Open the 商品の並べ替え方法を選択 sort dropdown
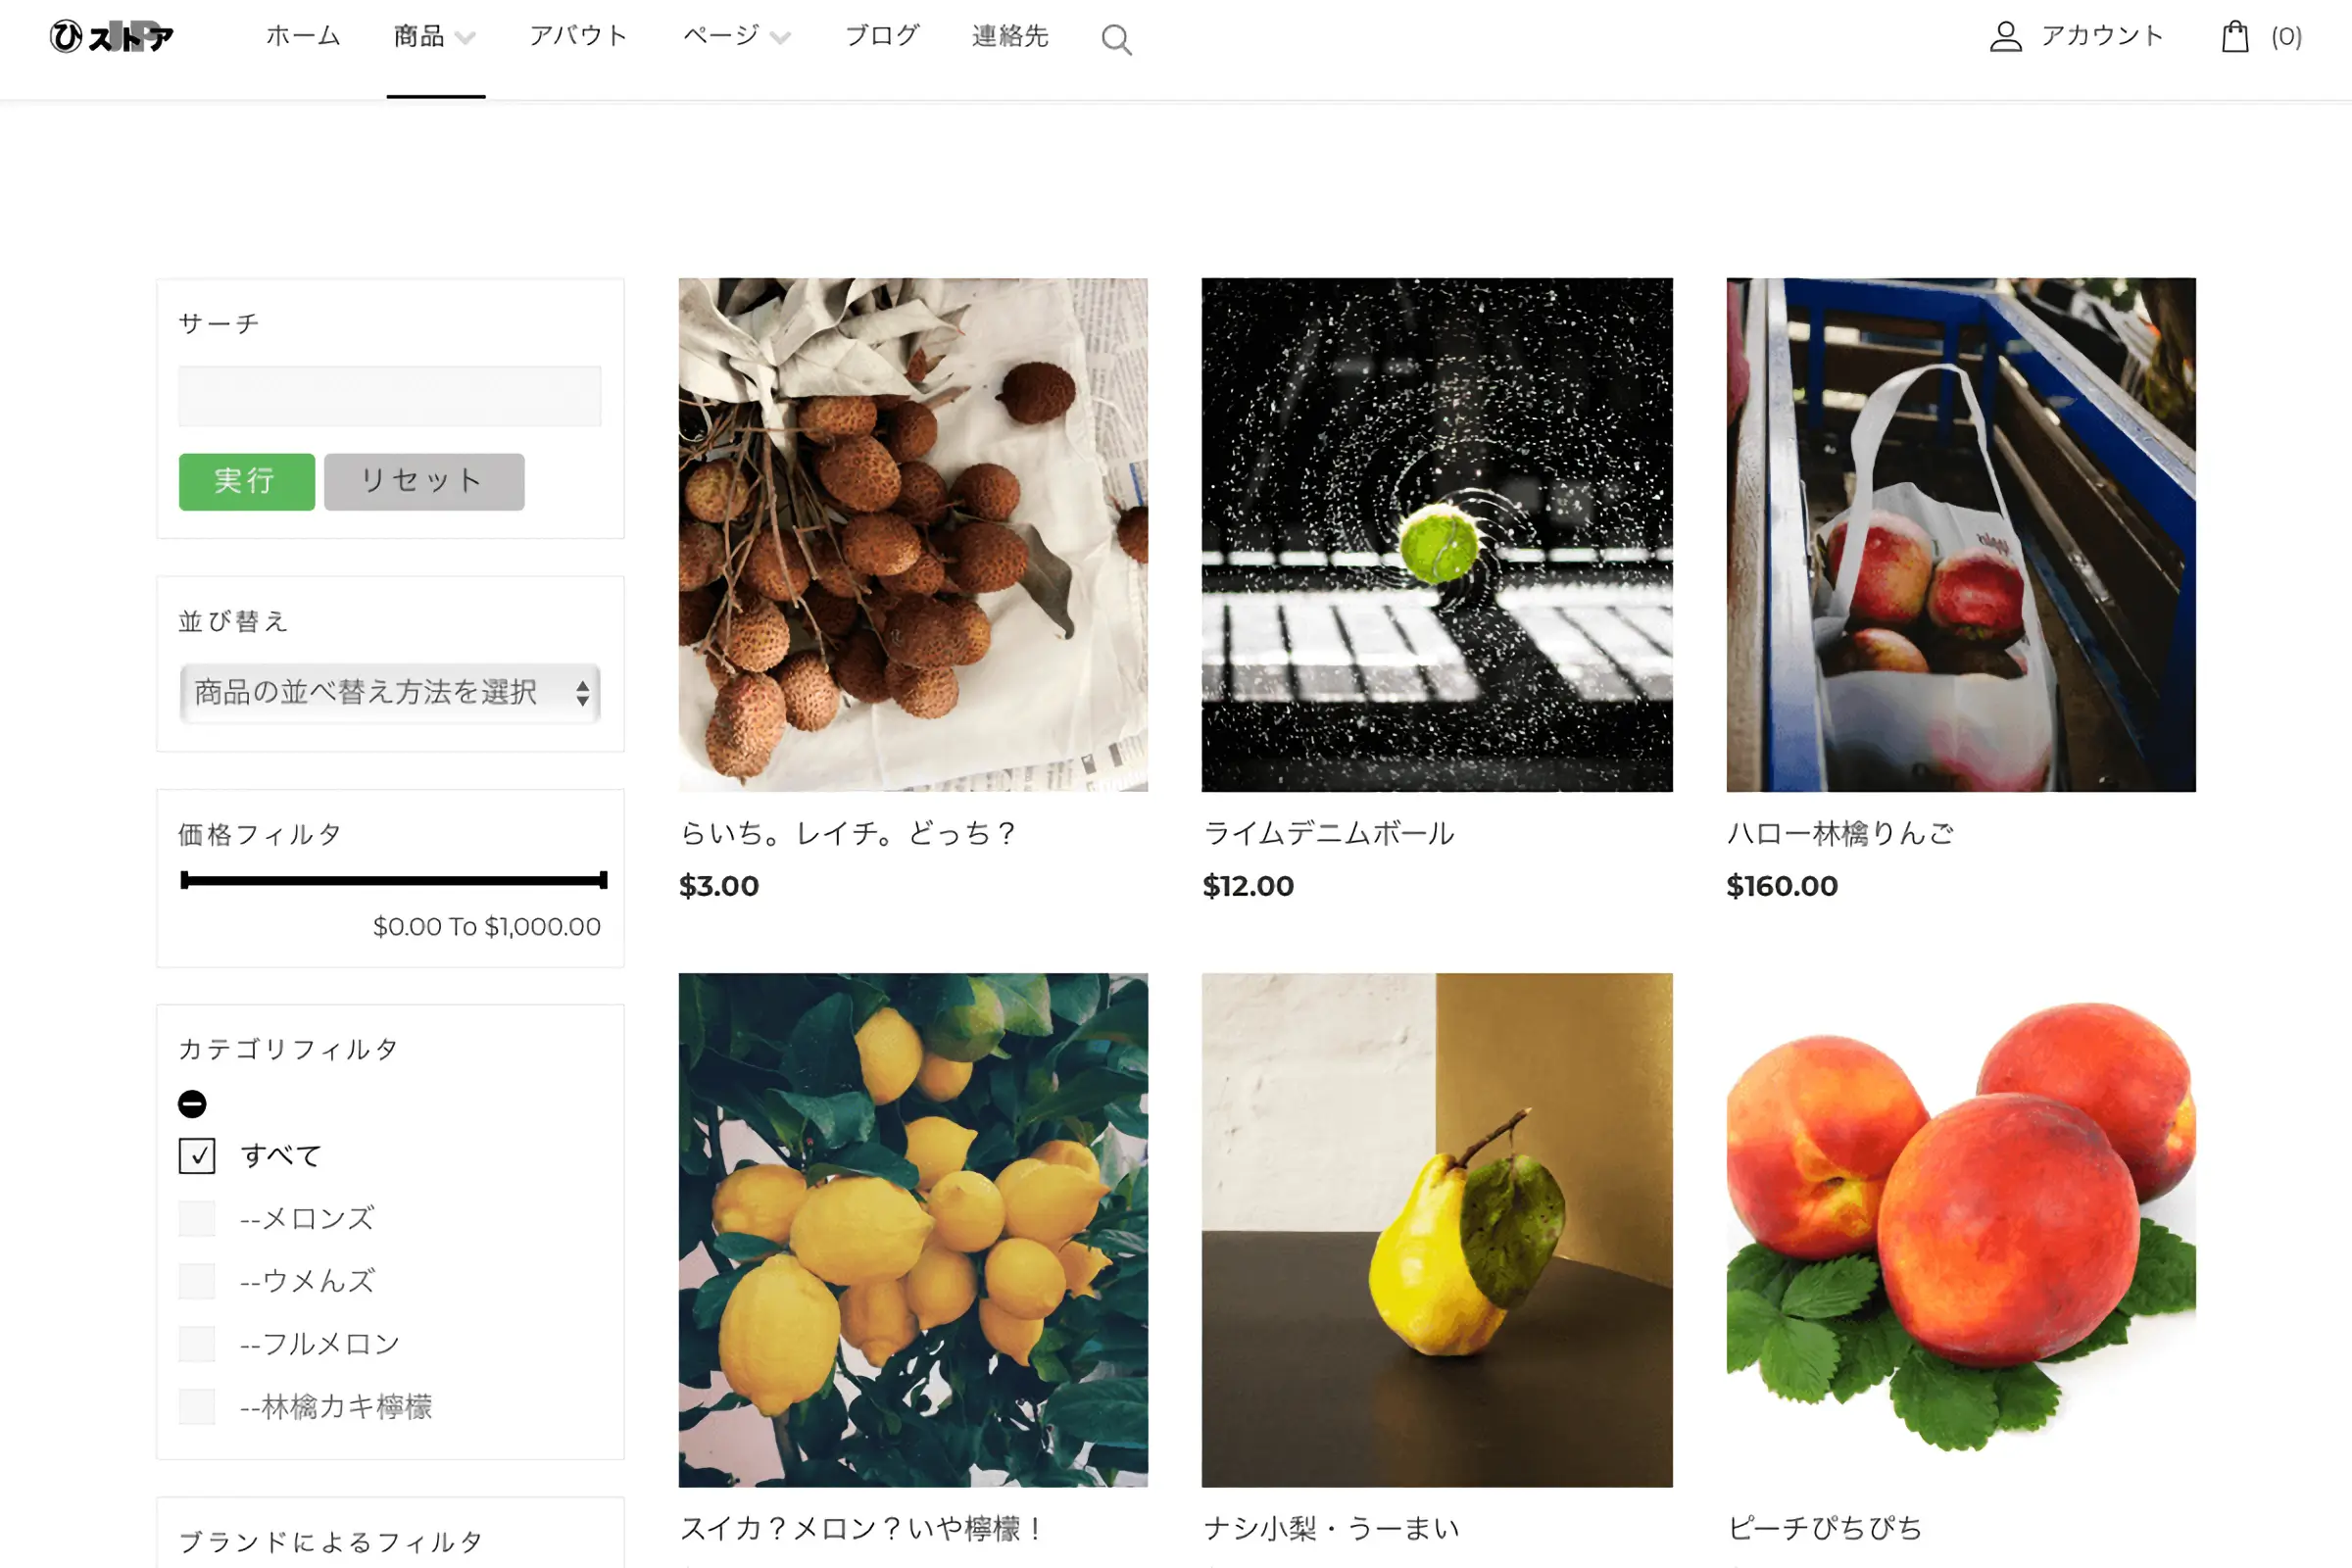The height and width of the screenshot is (1568, 2352). (x=390, y=692)
